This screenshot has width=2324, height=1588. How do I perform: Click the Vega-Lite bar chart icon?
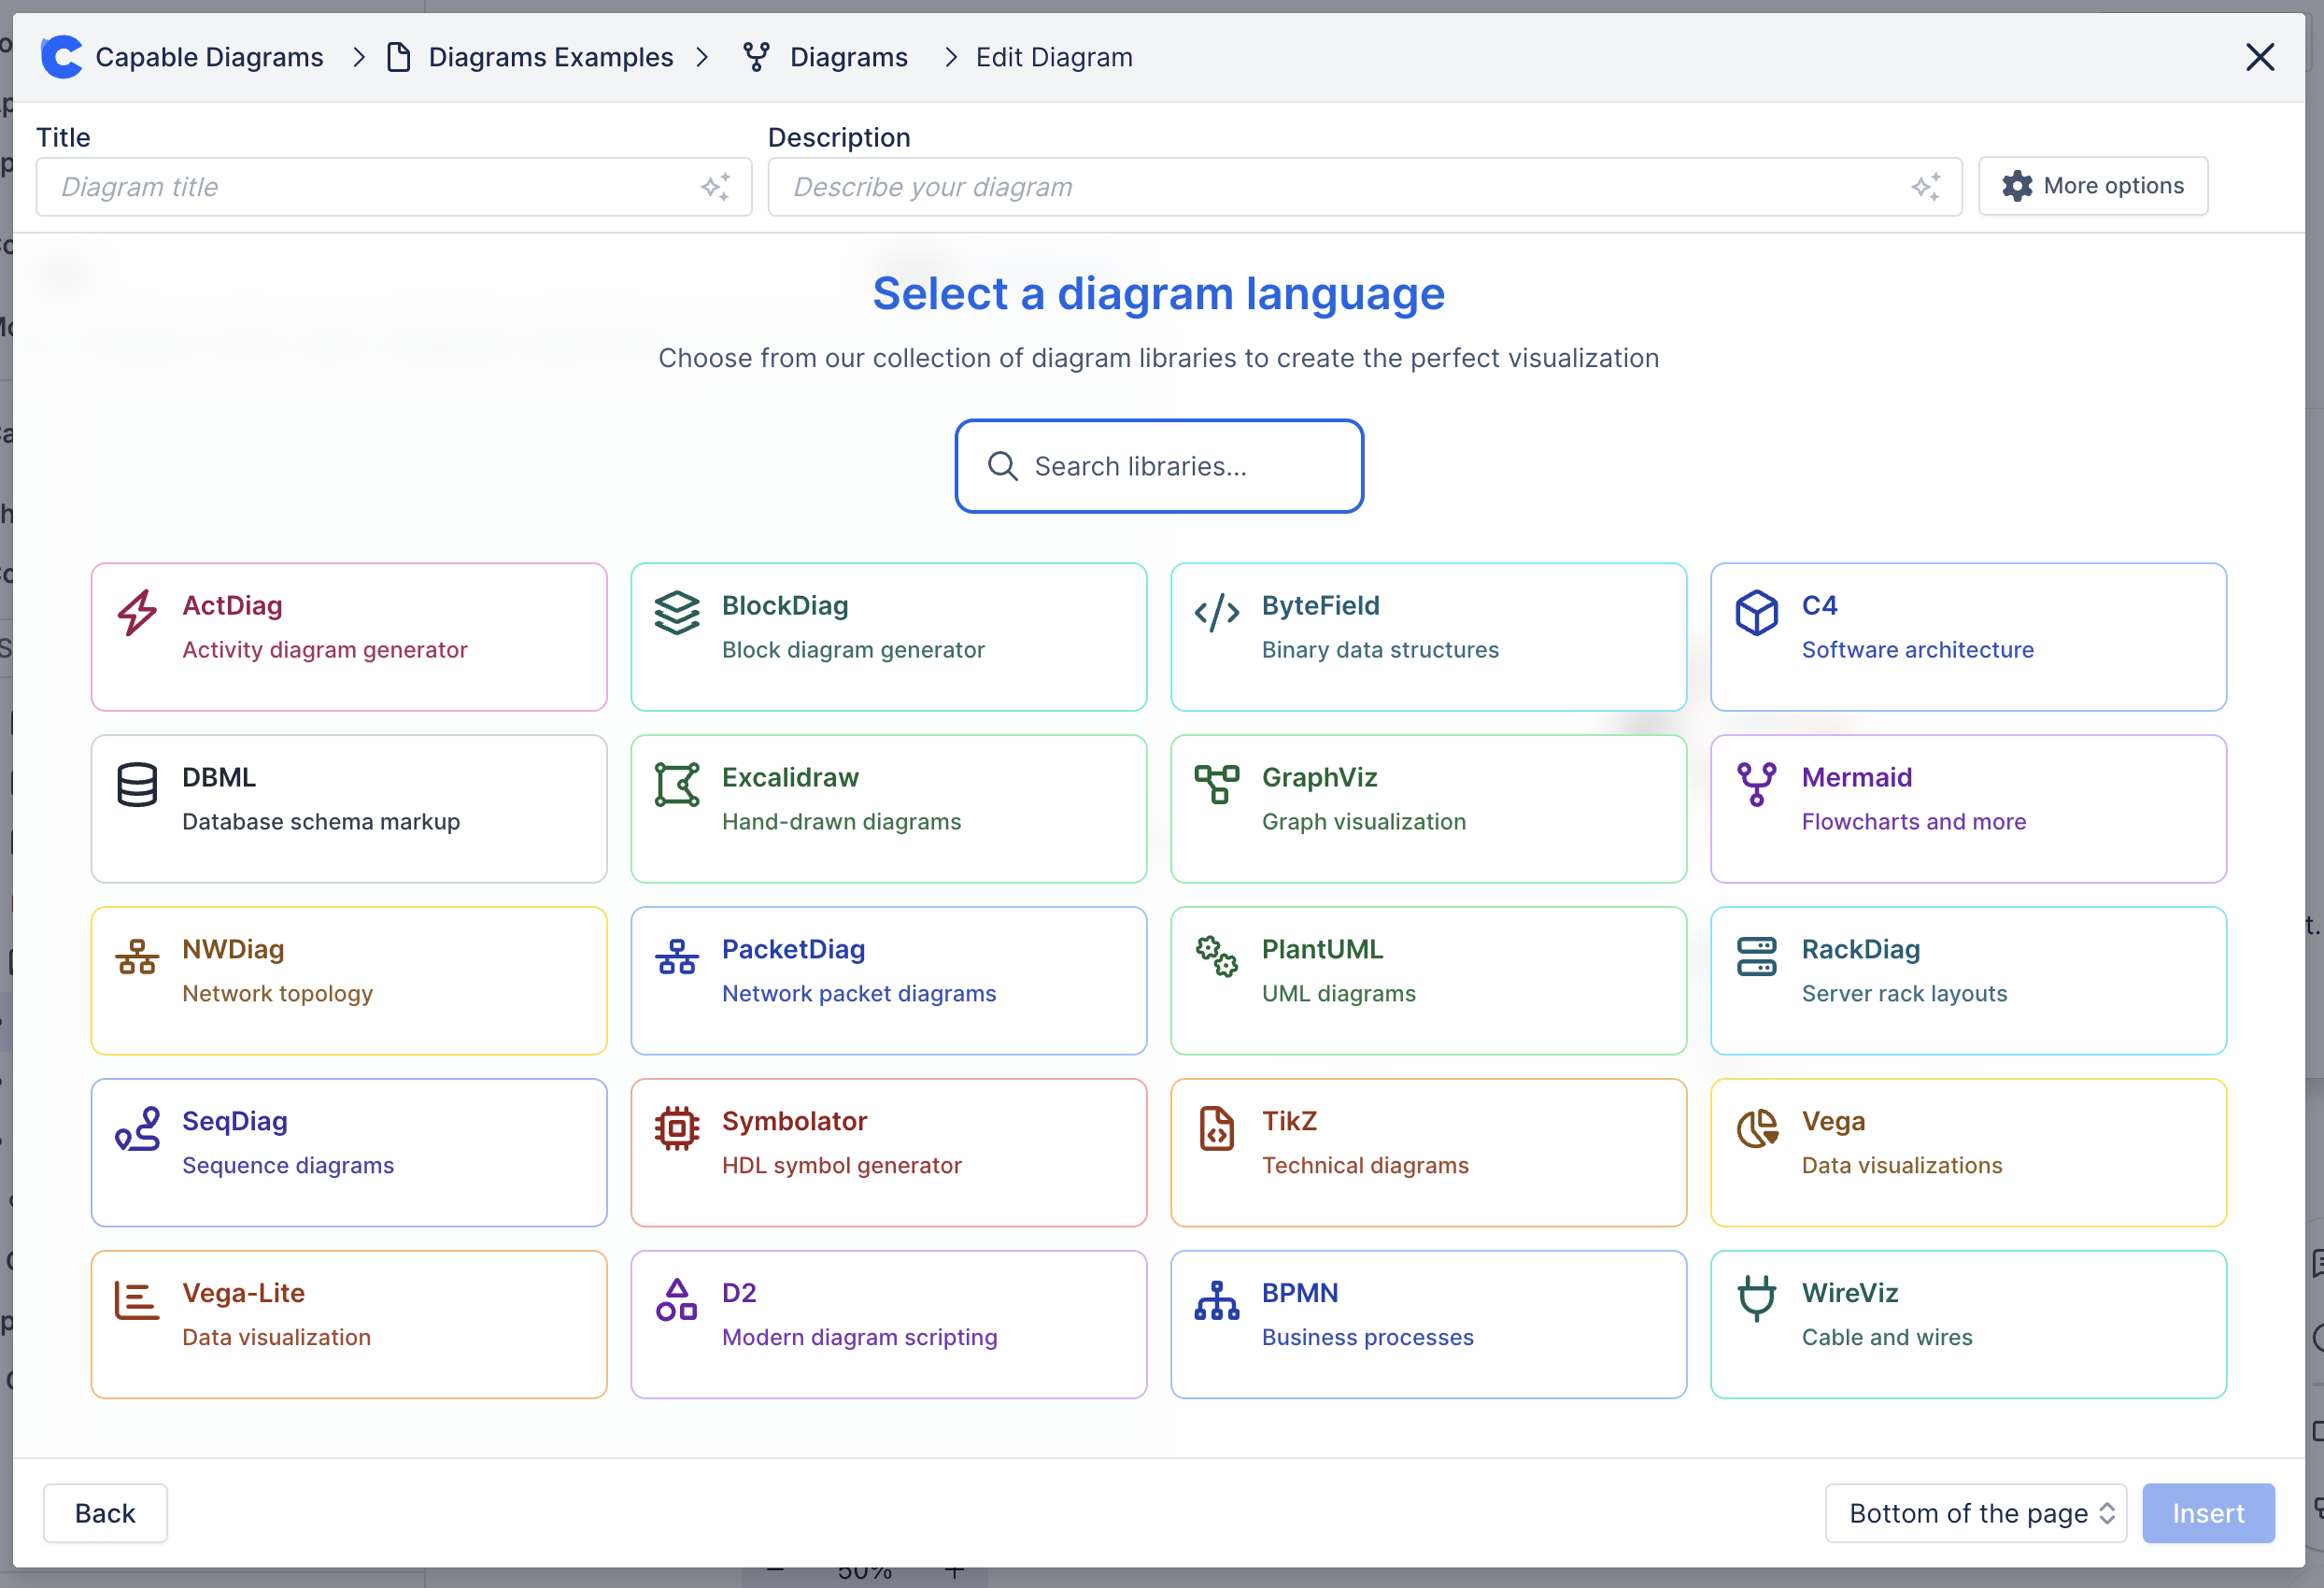pos(137,1300)
